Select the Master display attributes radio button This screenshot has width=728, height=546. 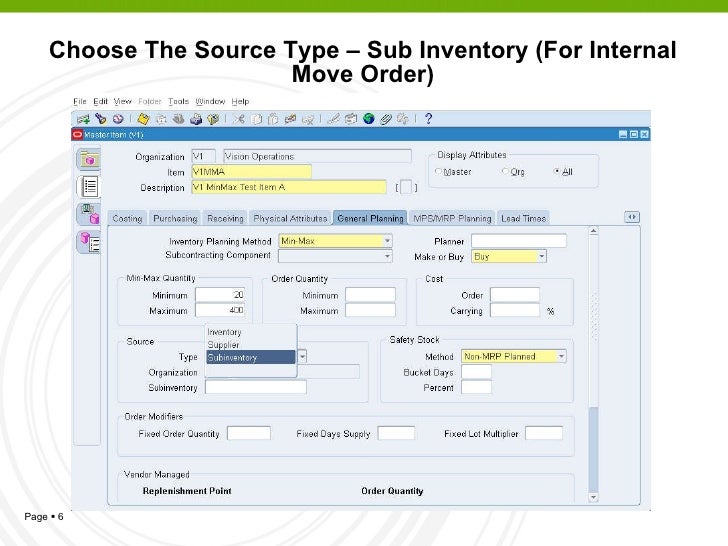(x=438, y=171)
